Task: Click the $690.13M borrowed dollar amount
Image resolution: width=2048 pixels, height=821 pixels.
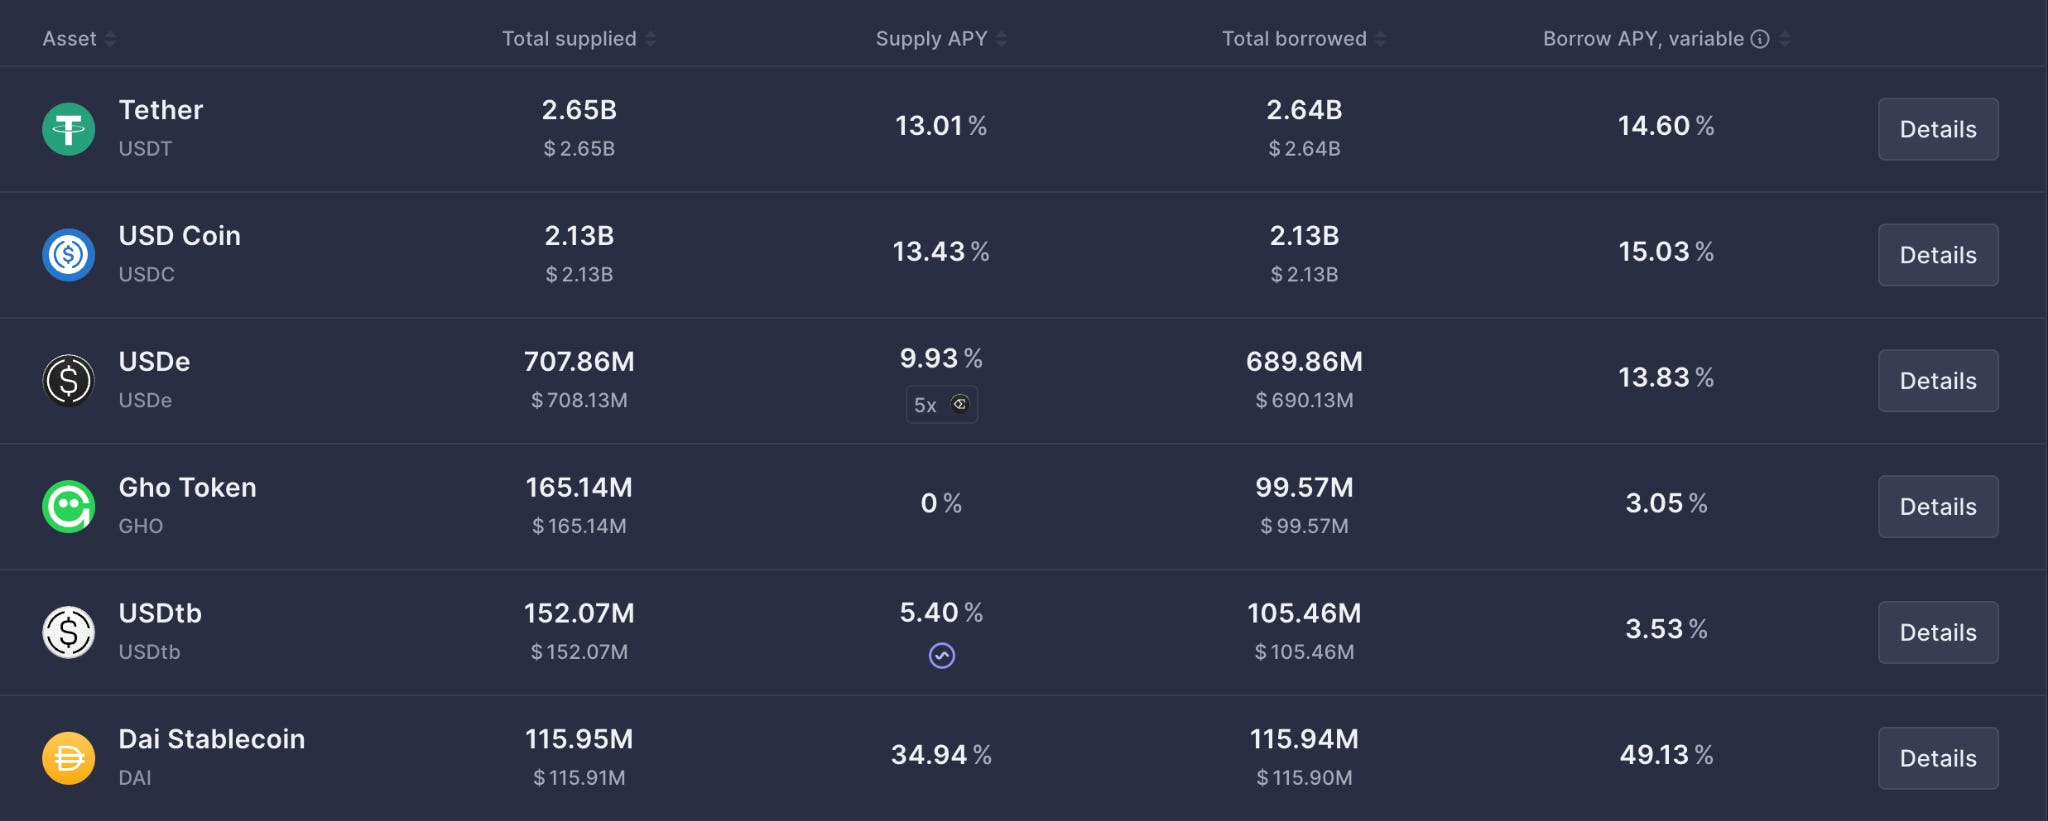Action: 1304,401
